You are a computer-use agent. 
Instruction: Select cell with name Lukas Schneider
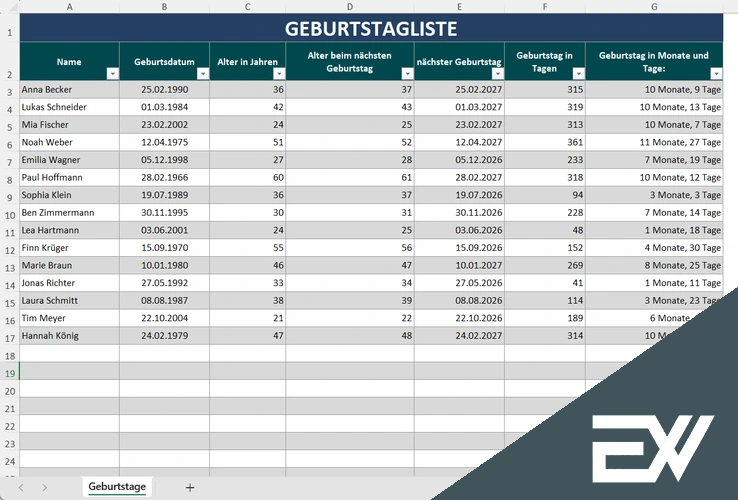point(70,107)
